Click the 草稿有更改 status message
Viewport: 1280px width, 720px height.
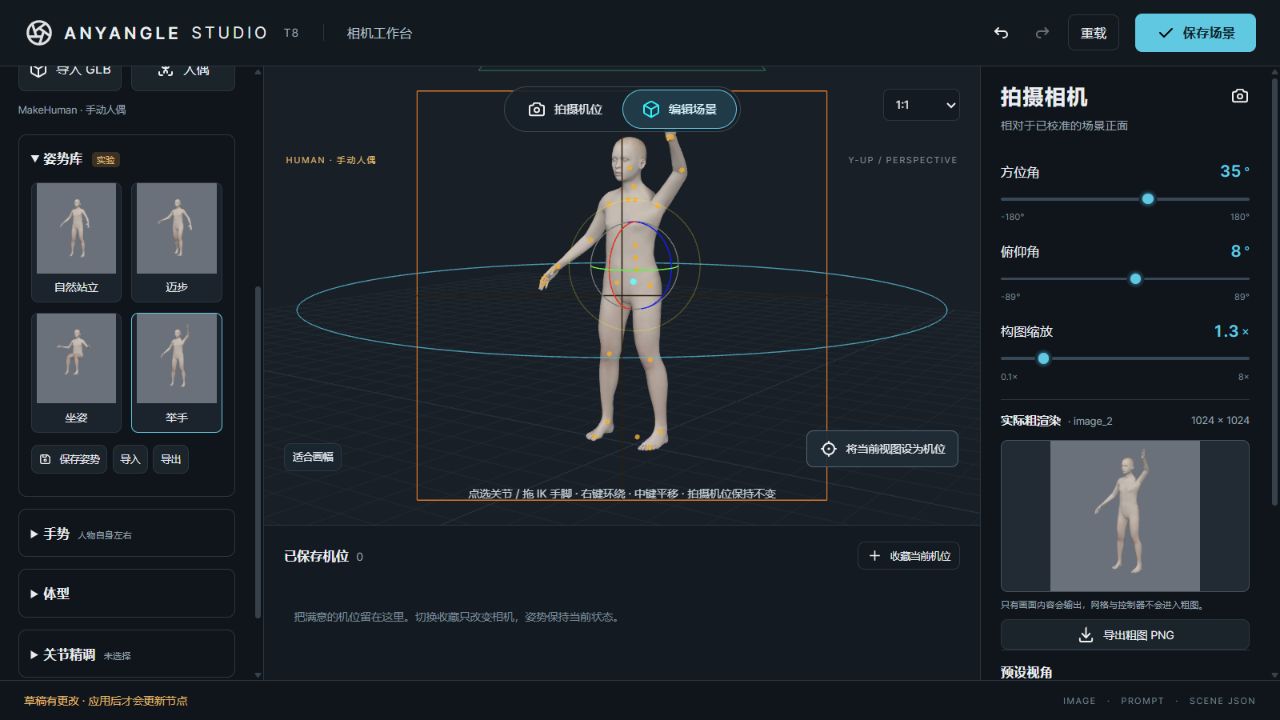click(105, 701)
